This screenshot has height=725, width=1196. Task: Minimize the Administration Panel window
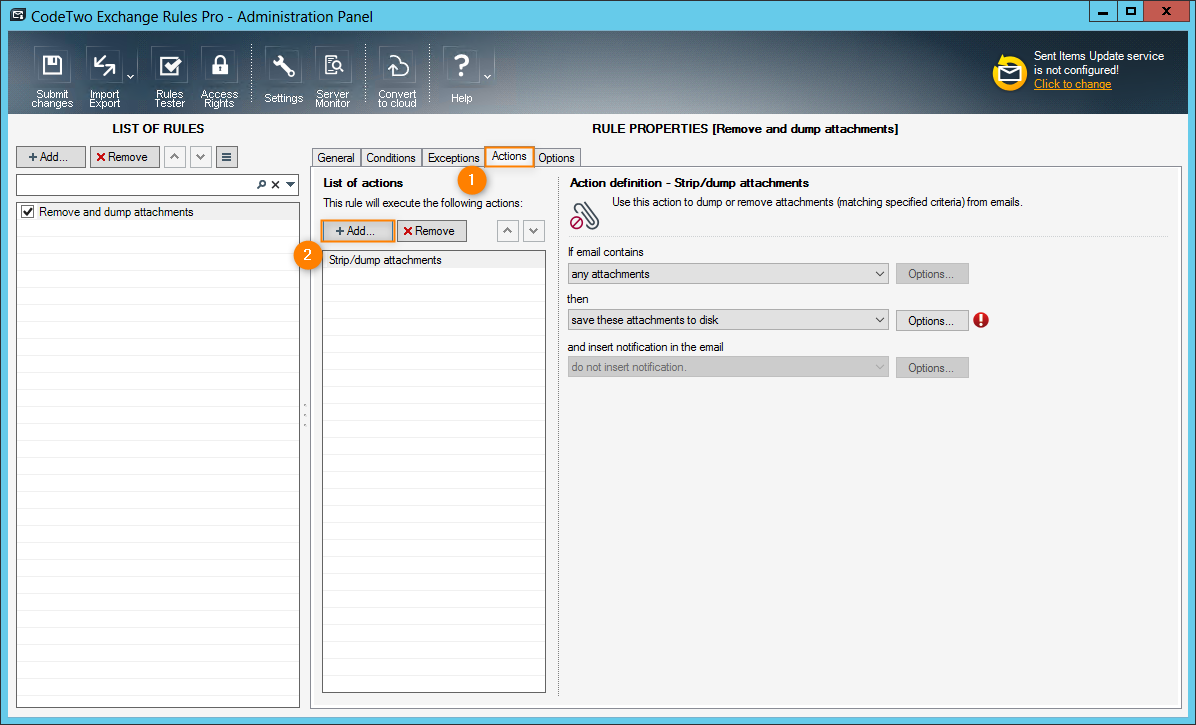pos(1103,12)
